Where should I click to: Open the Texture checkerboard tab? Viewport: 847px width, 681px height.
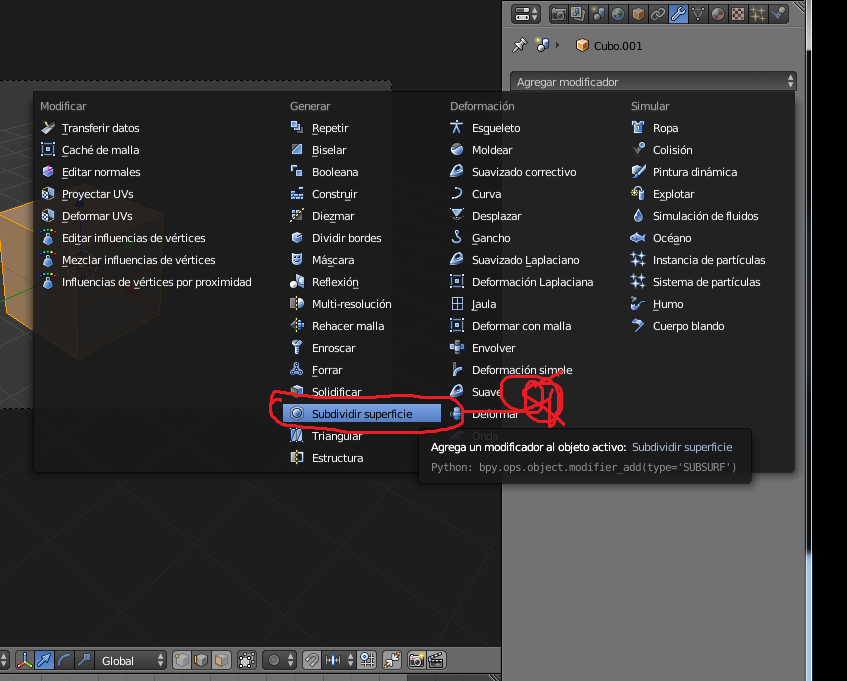pyautogui.click(x=738, y=14)
